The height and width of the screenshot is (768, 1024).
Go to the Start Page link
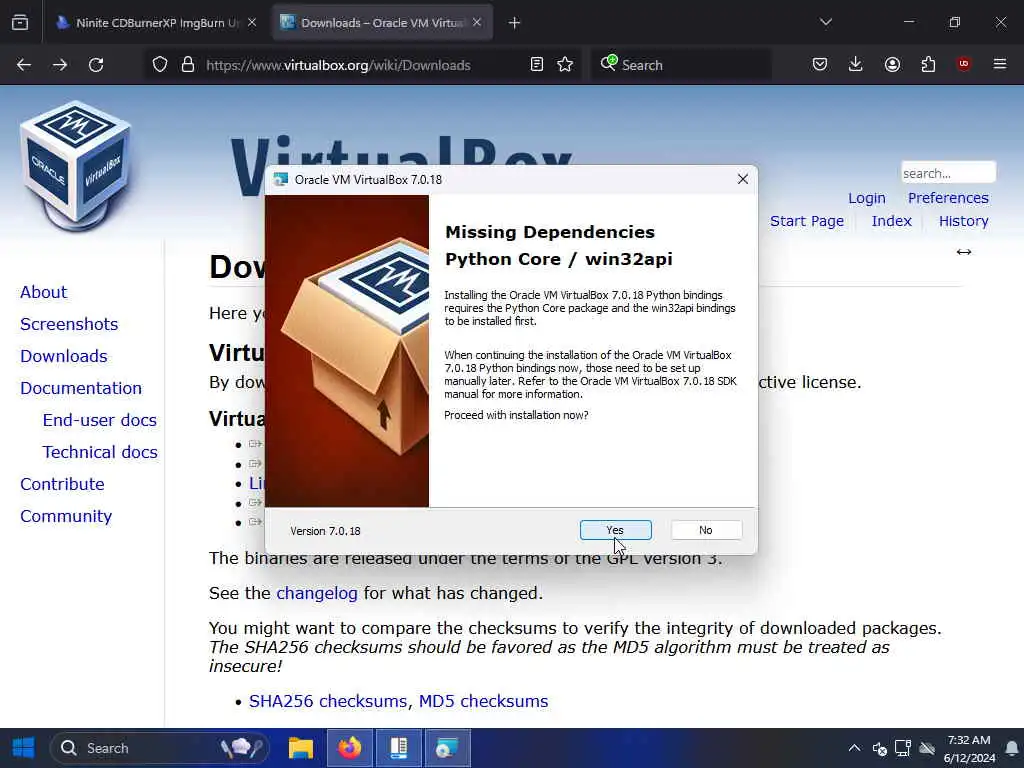(x=807, y=221)
